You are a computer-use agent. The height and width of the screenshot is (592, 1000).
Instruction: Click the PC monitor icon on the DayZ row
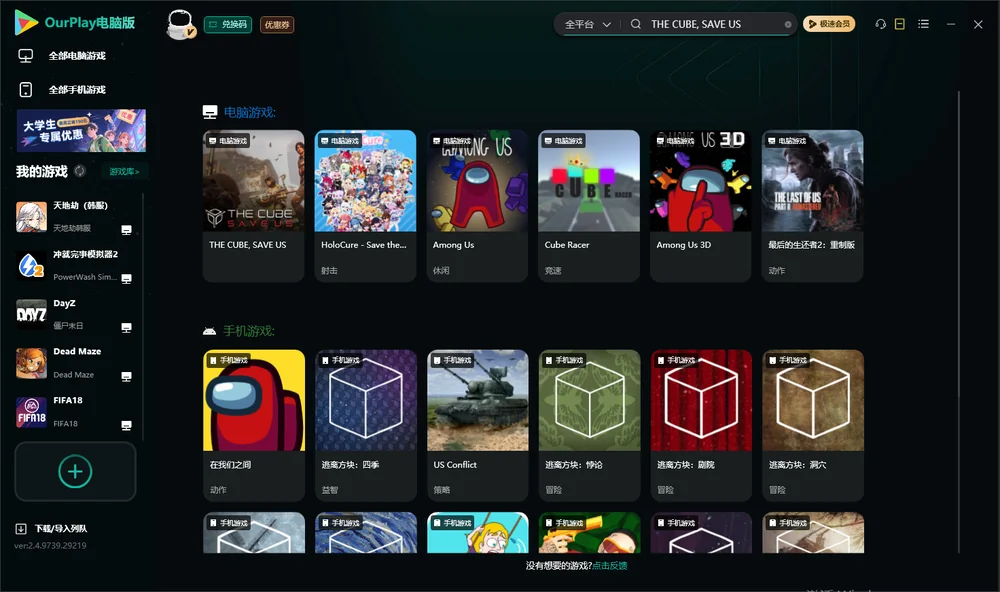[x=126, y=328]
